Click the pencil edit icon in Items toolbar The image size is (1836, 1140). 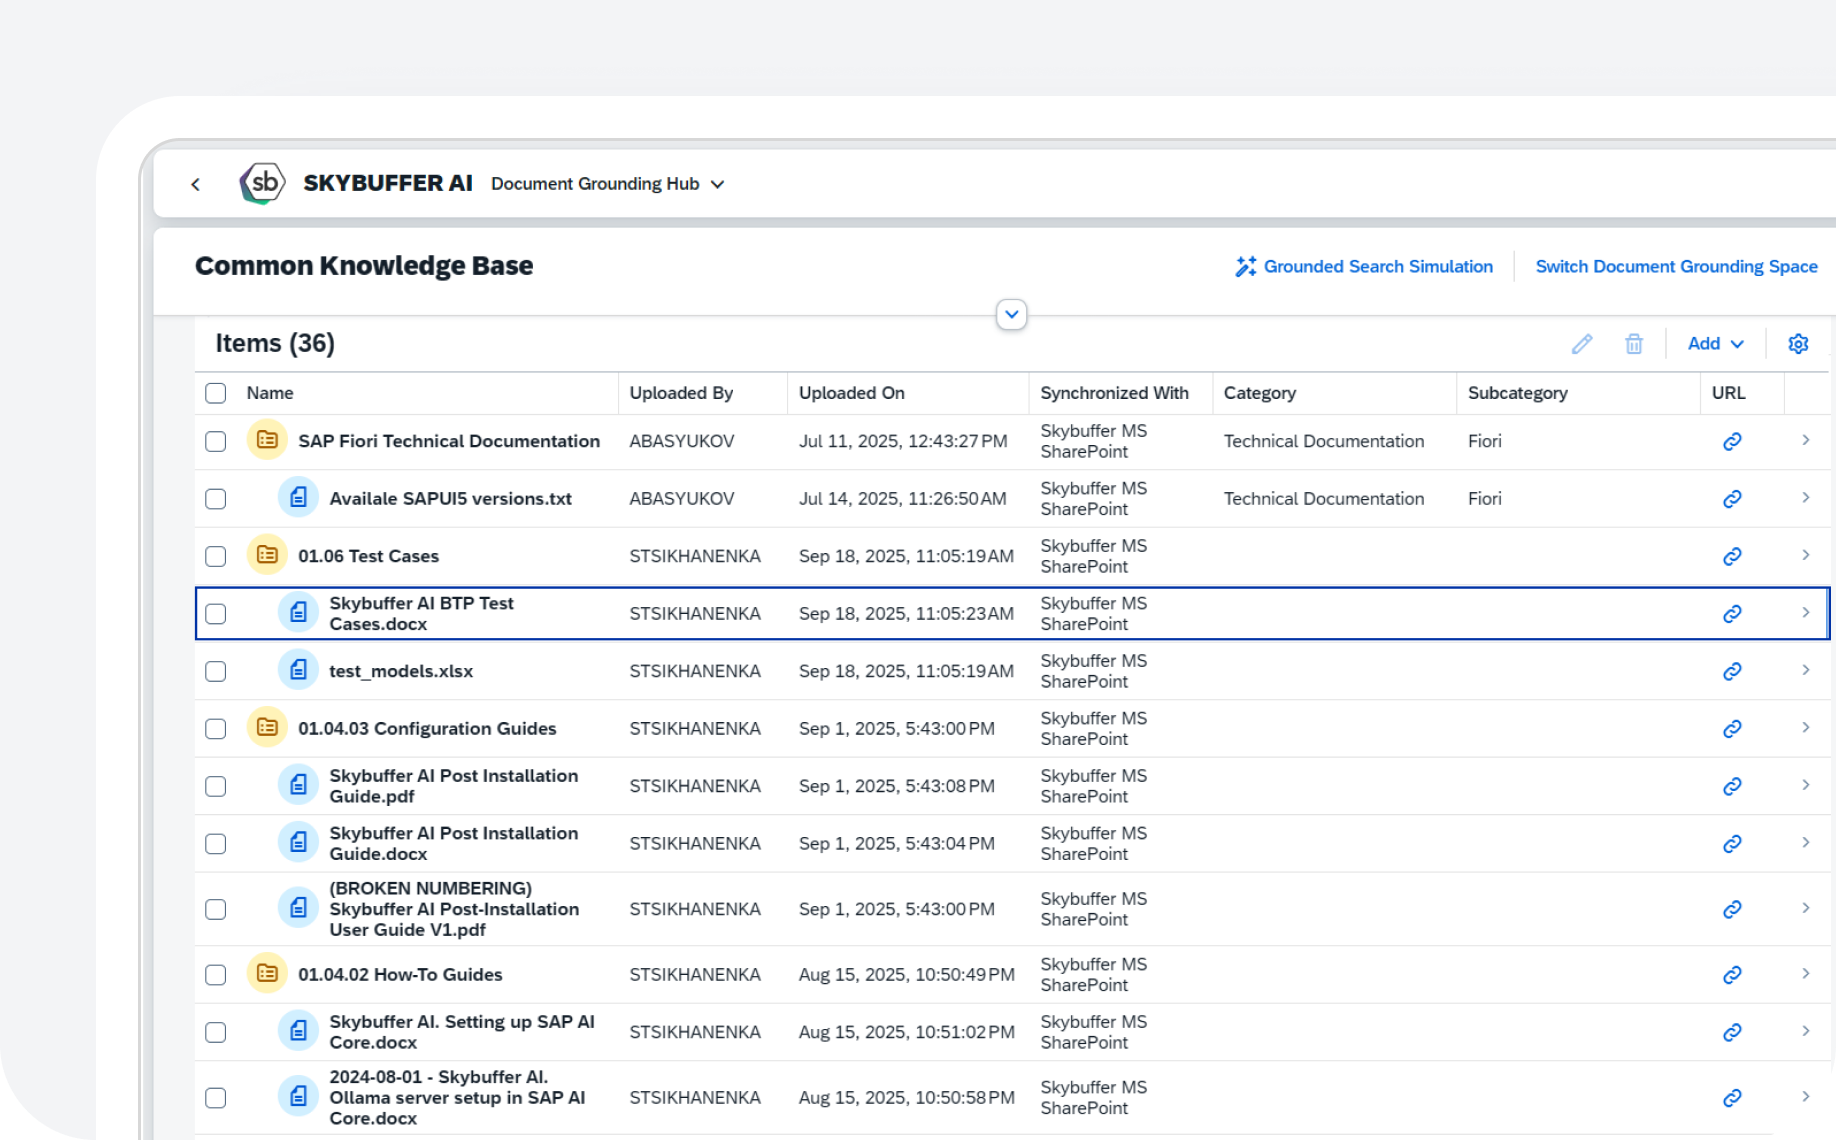click(x=1581, y=344)
